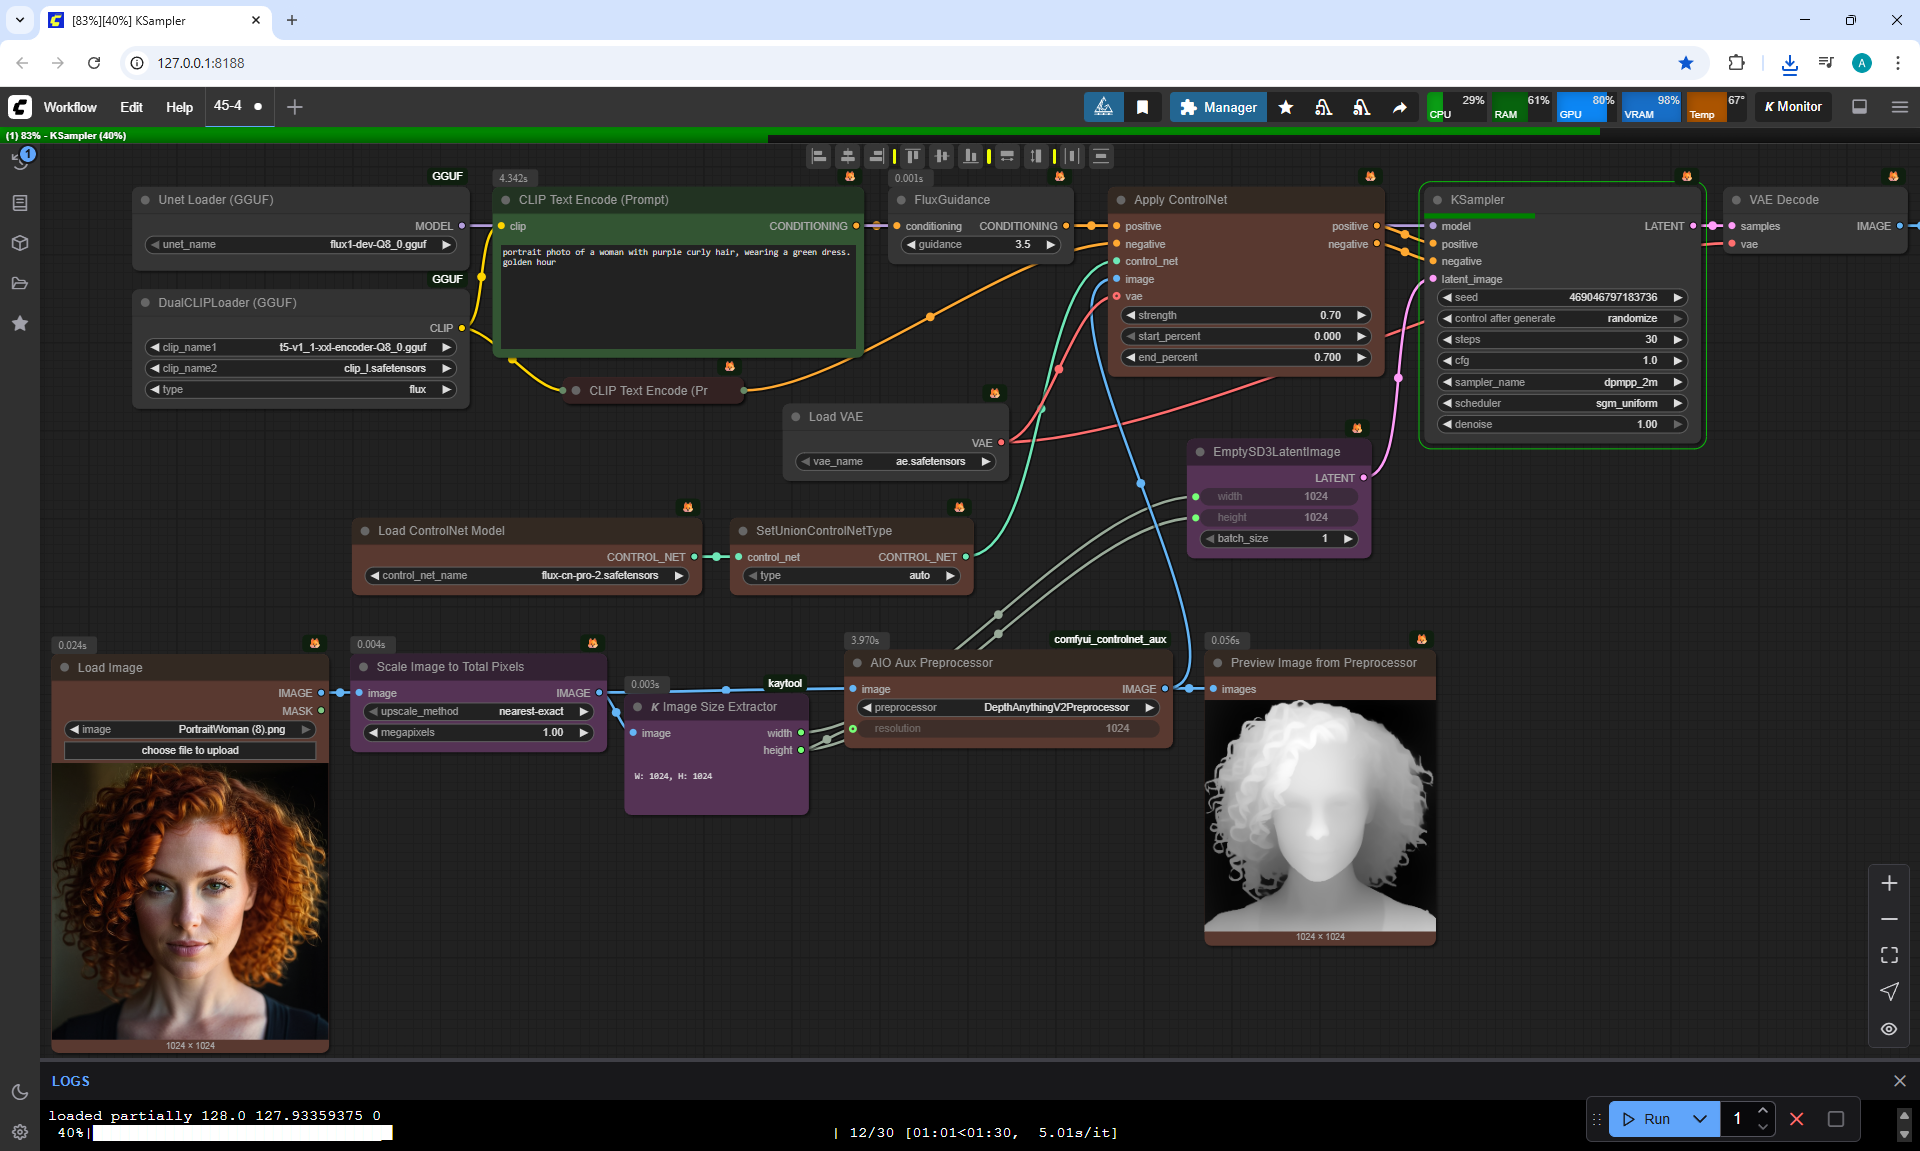
Task: Click the fit view icon on canvas
Action: (1889, 955)
